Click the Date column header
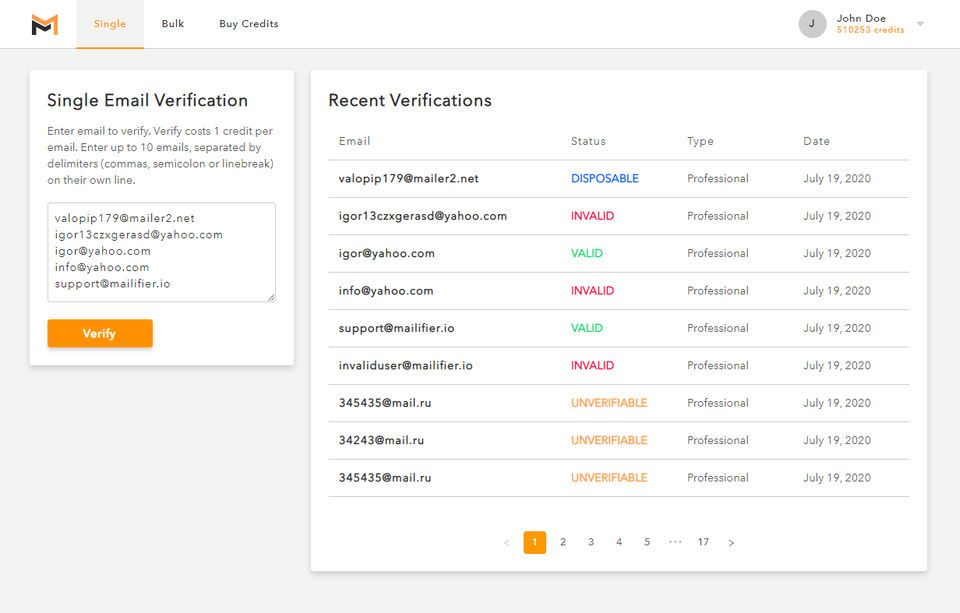 pyautogui.click(x=816, y=141)
